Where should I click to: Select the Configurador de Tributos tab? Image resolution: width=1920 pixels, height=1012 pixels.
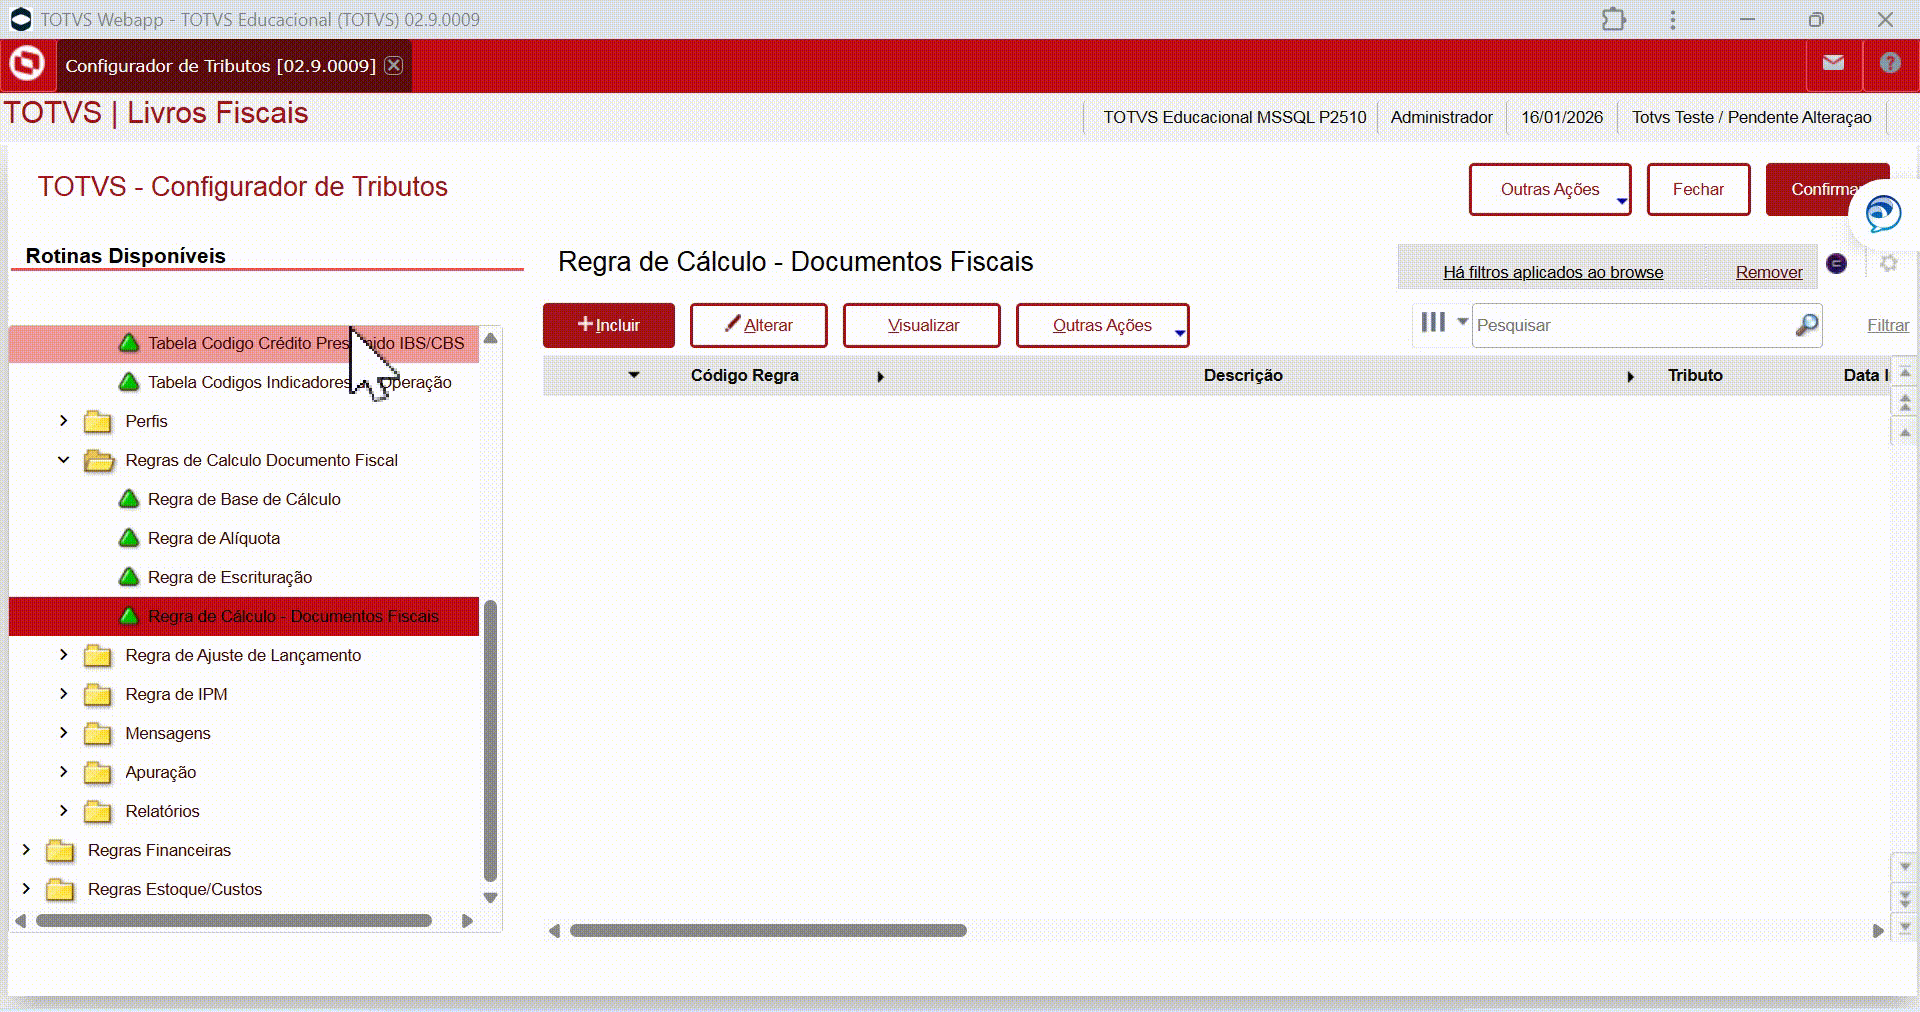pos(220,66)
